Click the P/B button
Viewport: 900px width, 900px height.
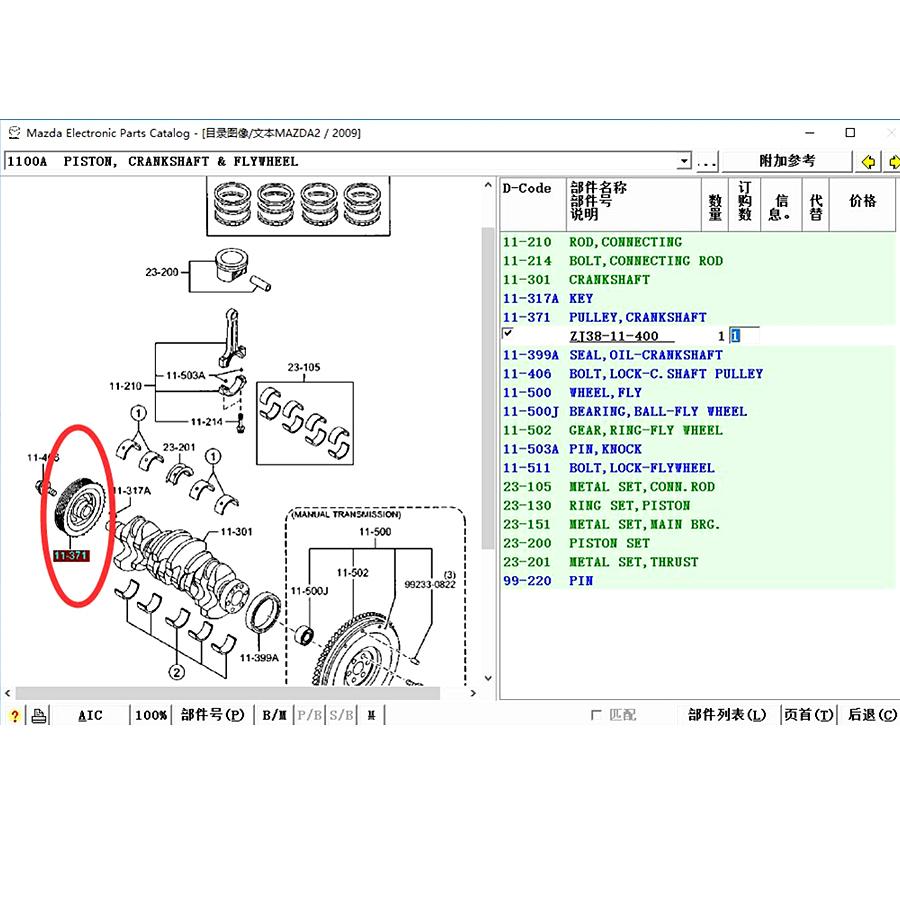point(309,715)
